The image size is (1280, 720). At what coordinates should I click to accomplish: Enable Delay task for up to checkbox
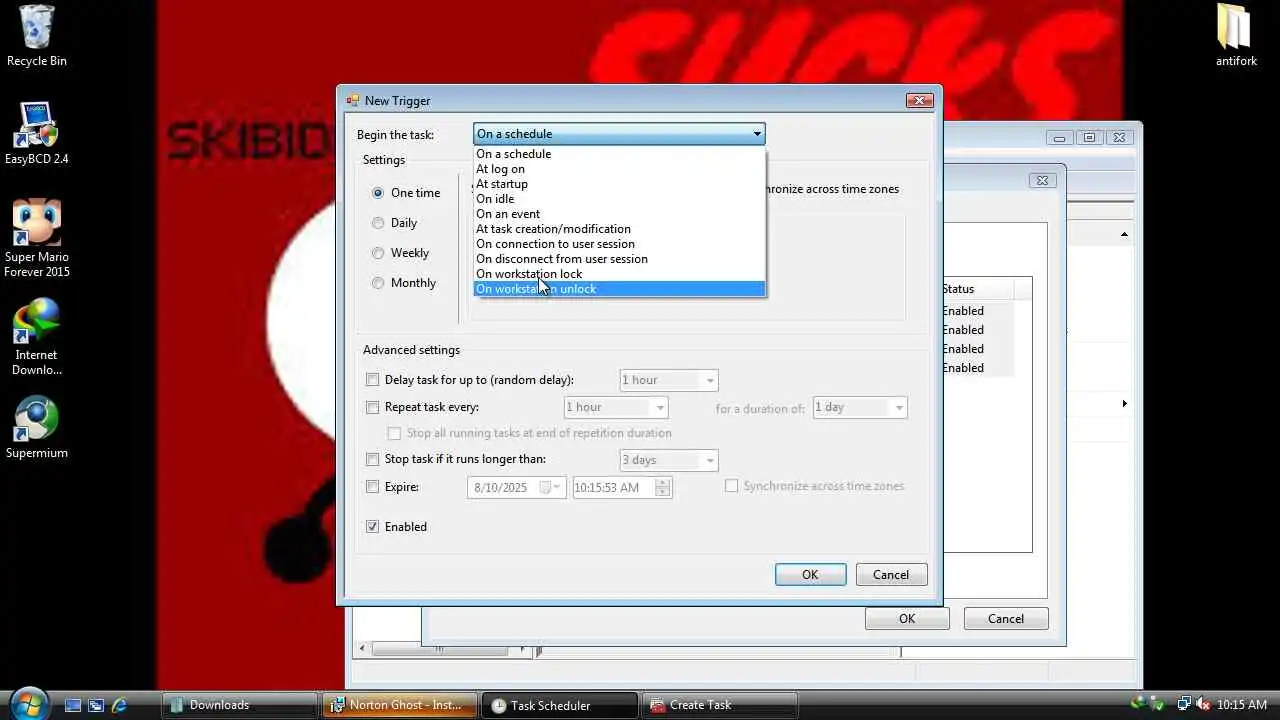click(373, 380)
